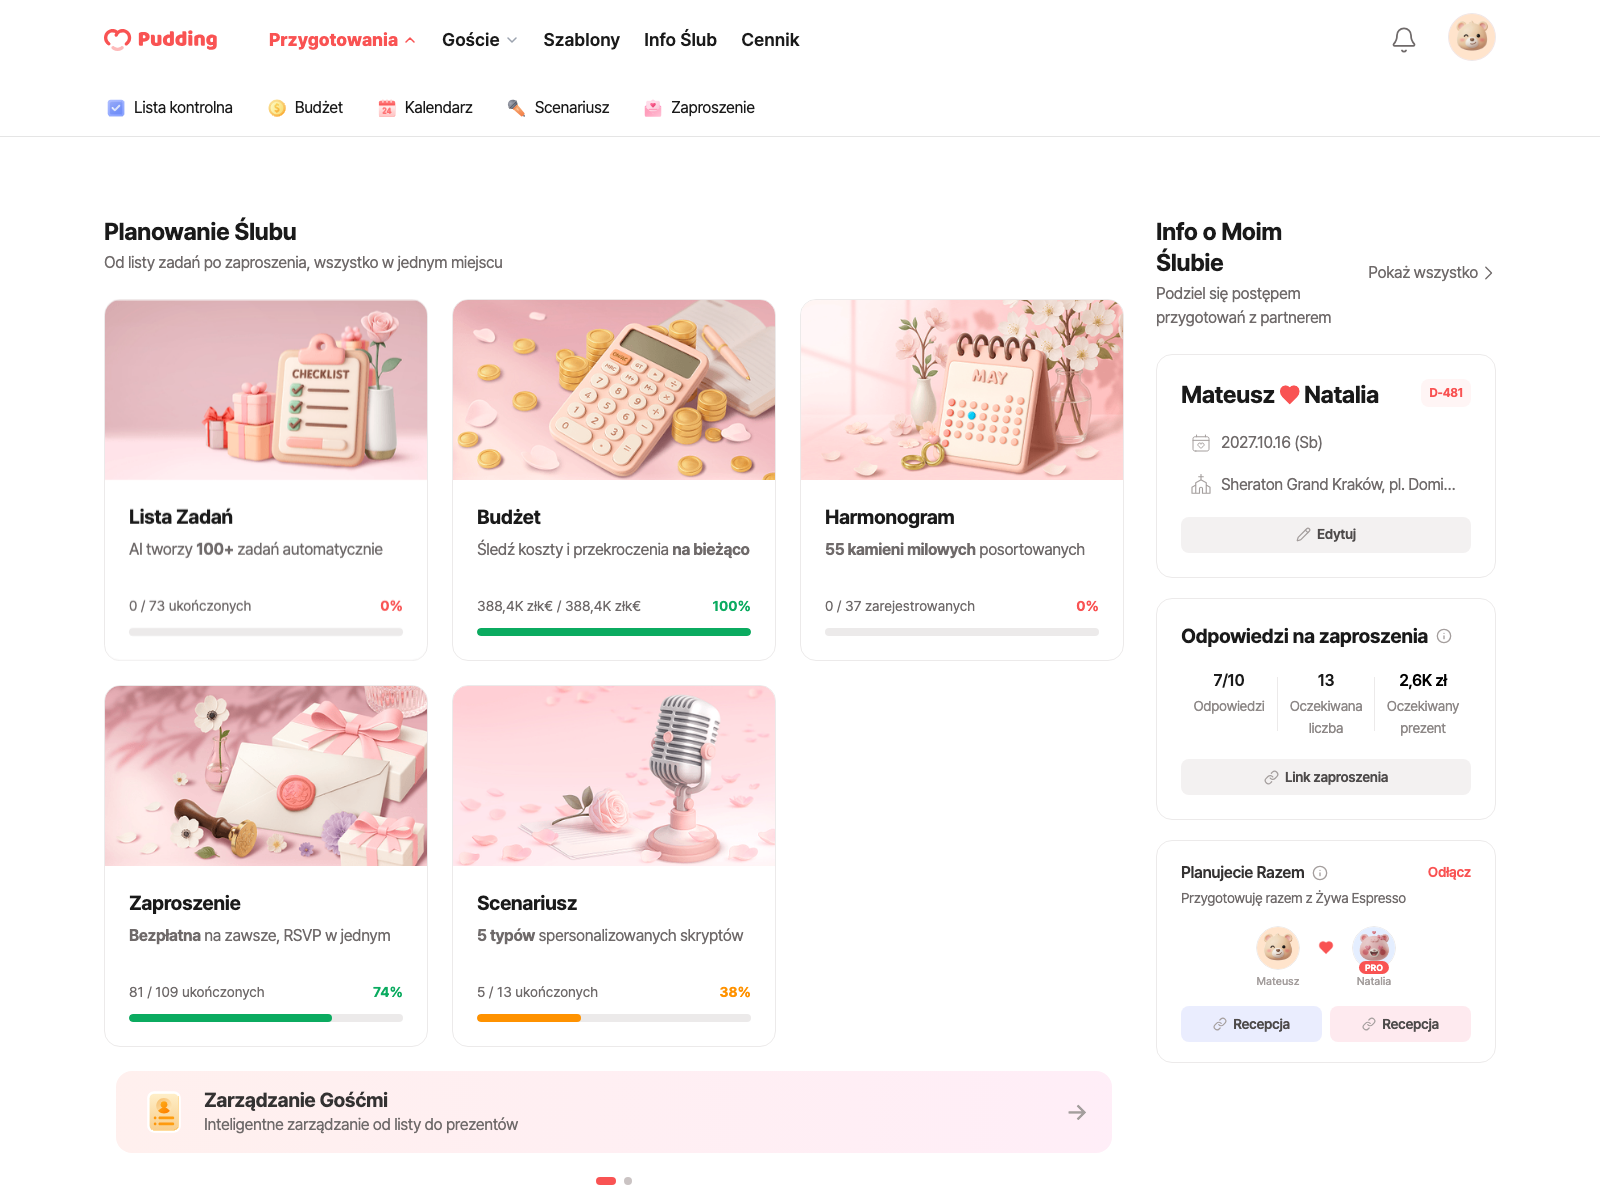
Task: Click the pink Recepcja button
Action: (1400, 1025)
